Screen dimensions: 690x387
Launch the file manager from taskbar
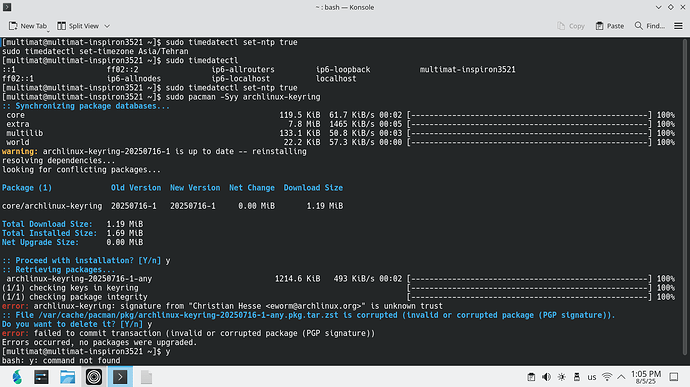pyautogui.click(x=67, y=377)
